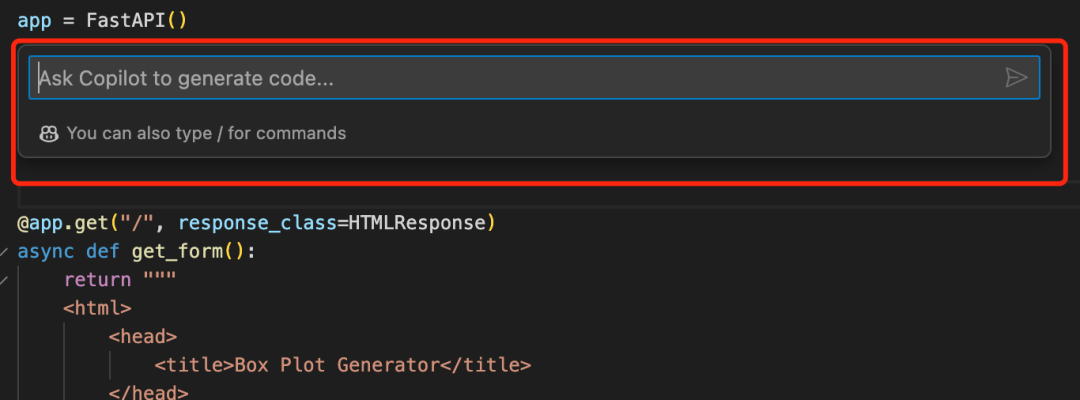Click the opening head tag

[x=143, y=337]
